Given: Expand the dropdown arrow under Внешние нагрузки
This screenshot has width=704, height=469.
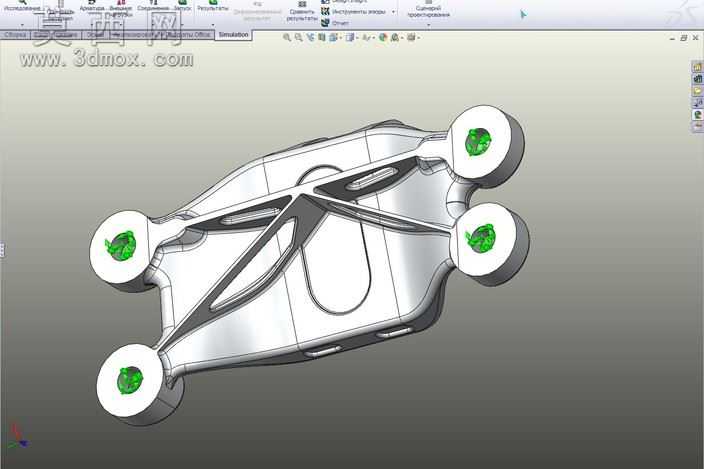Looking at the screenshot, I should (x=121, y=25).
